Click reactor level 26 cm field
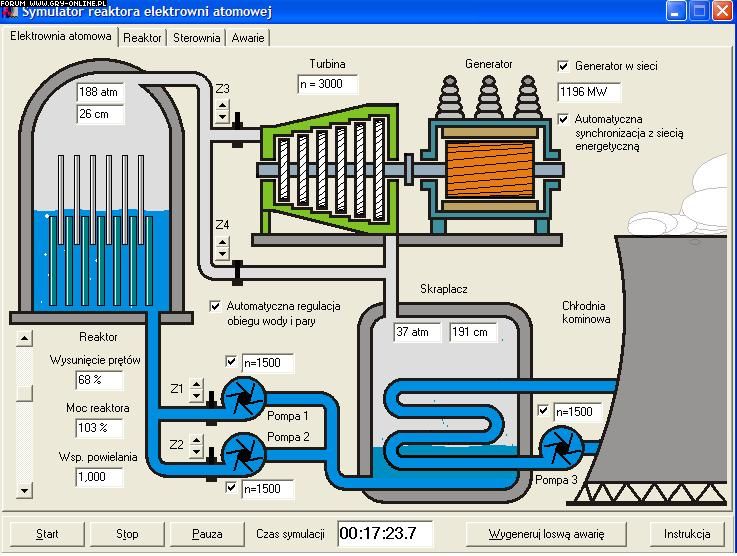Viewport: 737px width, 556px height. pos(100,114)
